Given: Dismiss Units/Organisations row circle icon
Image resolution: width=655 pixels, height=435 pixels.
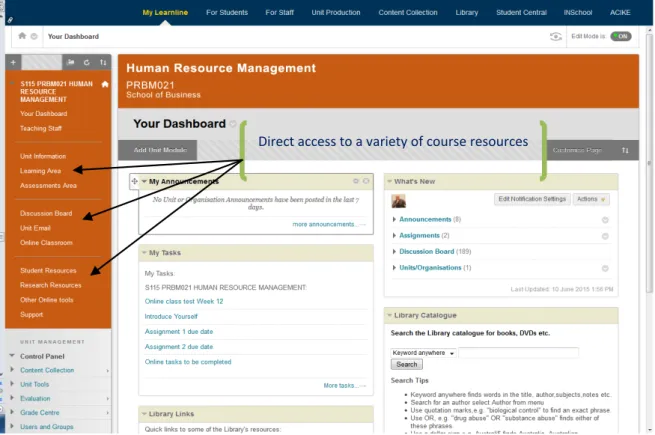Looking at the screenshot, I should pyautogui.click(x=605, y=268).
